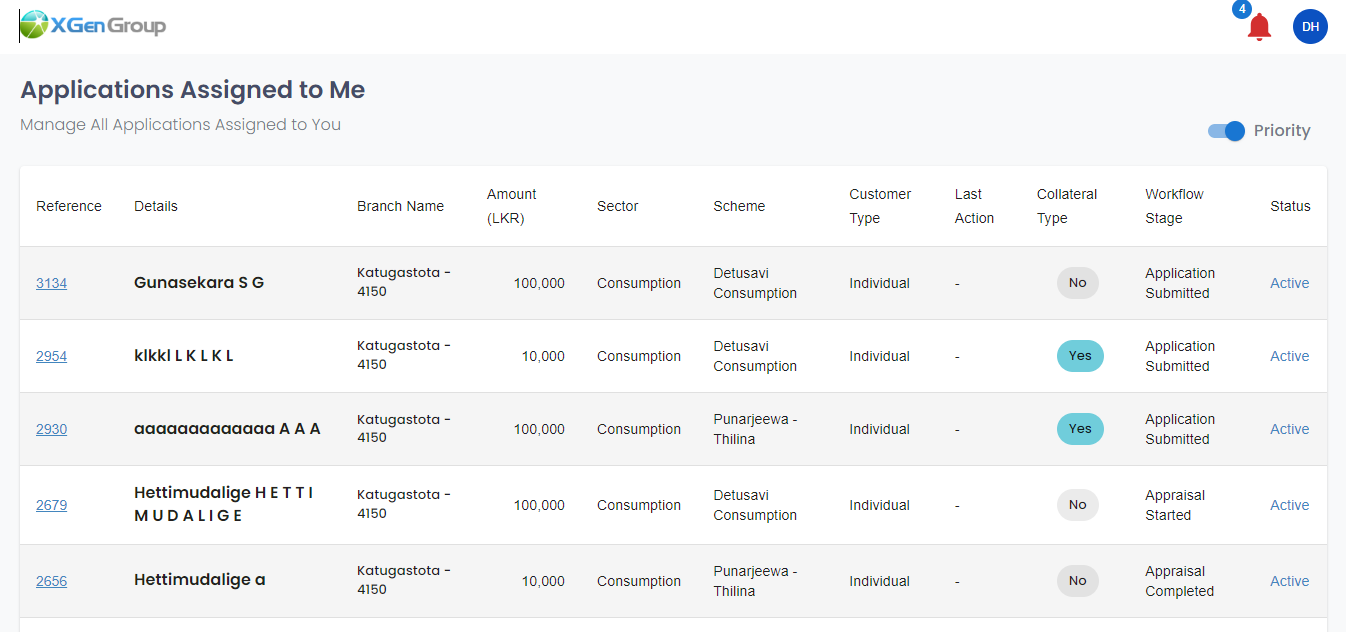Click the Amount (LKR) column header
This screenshot has width=1346, height=632.
click(x=511, y=206)
